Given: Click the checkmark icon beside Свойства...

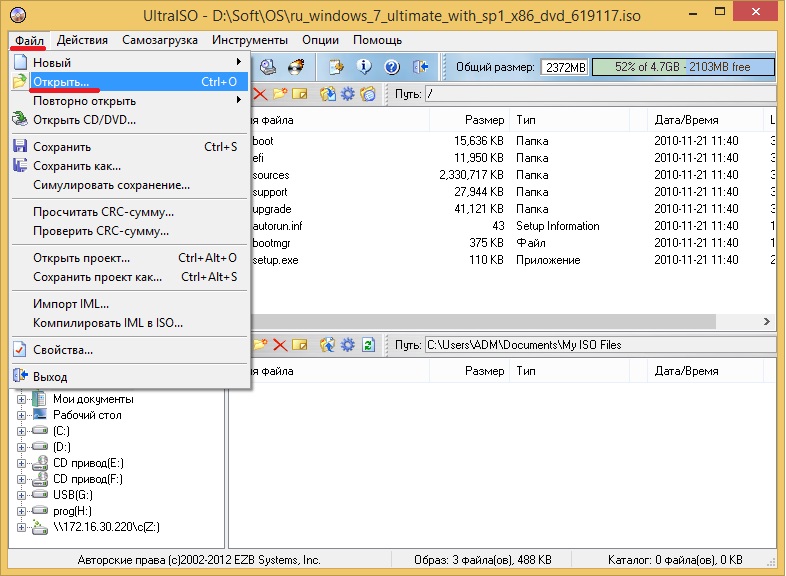Looking at the screenshot, I should click(20, 349).
